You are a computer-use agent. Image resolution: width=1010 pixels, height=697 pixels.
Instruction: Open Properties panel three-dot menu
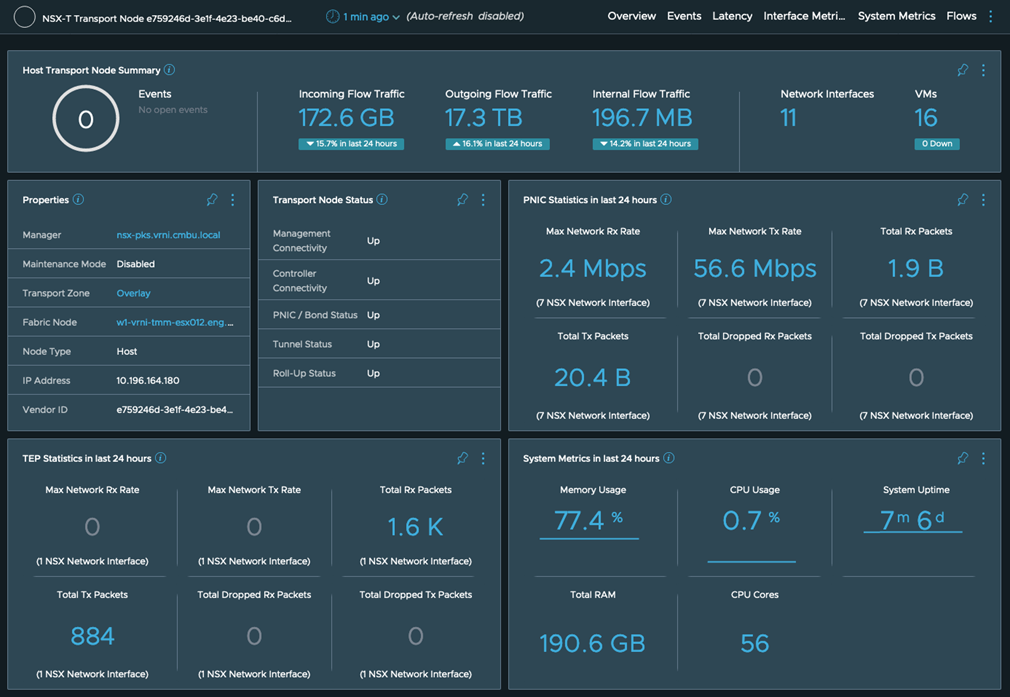[x=233, y=200]
